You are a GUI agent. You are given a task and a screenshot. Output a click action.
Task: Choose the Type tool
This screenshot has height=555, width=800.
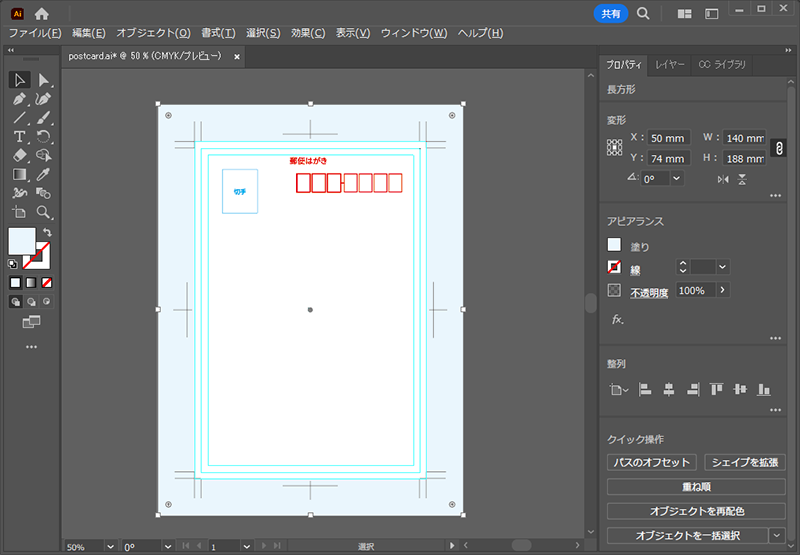pos(20,136)
